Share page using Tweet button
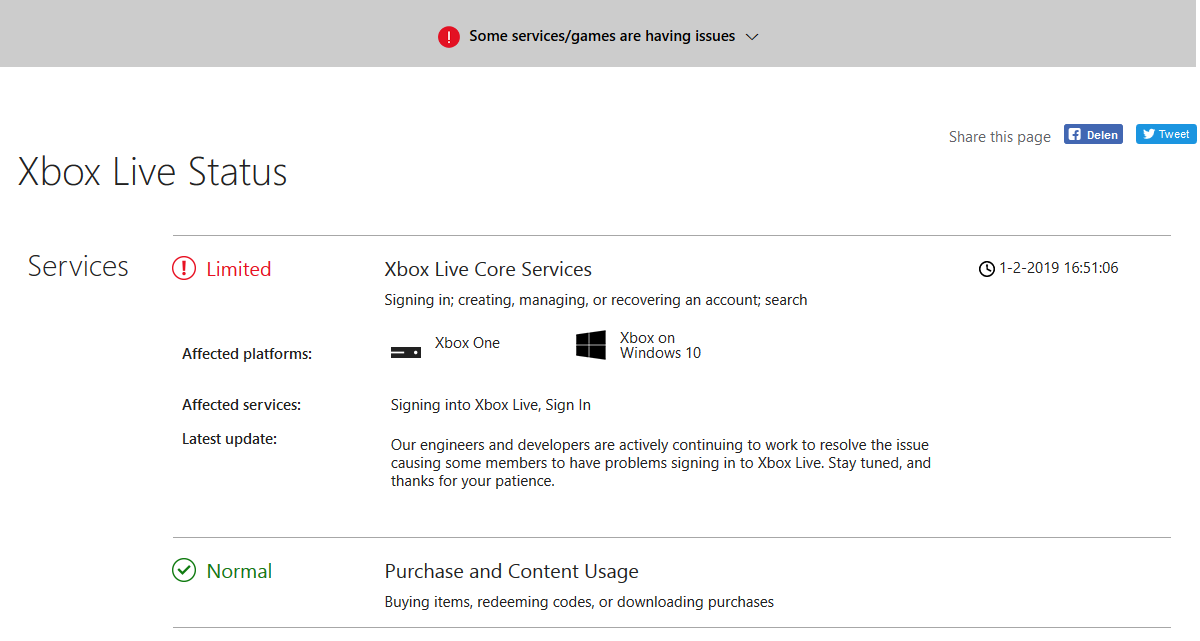 click(1166, 134)
